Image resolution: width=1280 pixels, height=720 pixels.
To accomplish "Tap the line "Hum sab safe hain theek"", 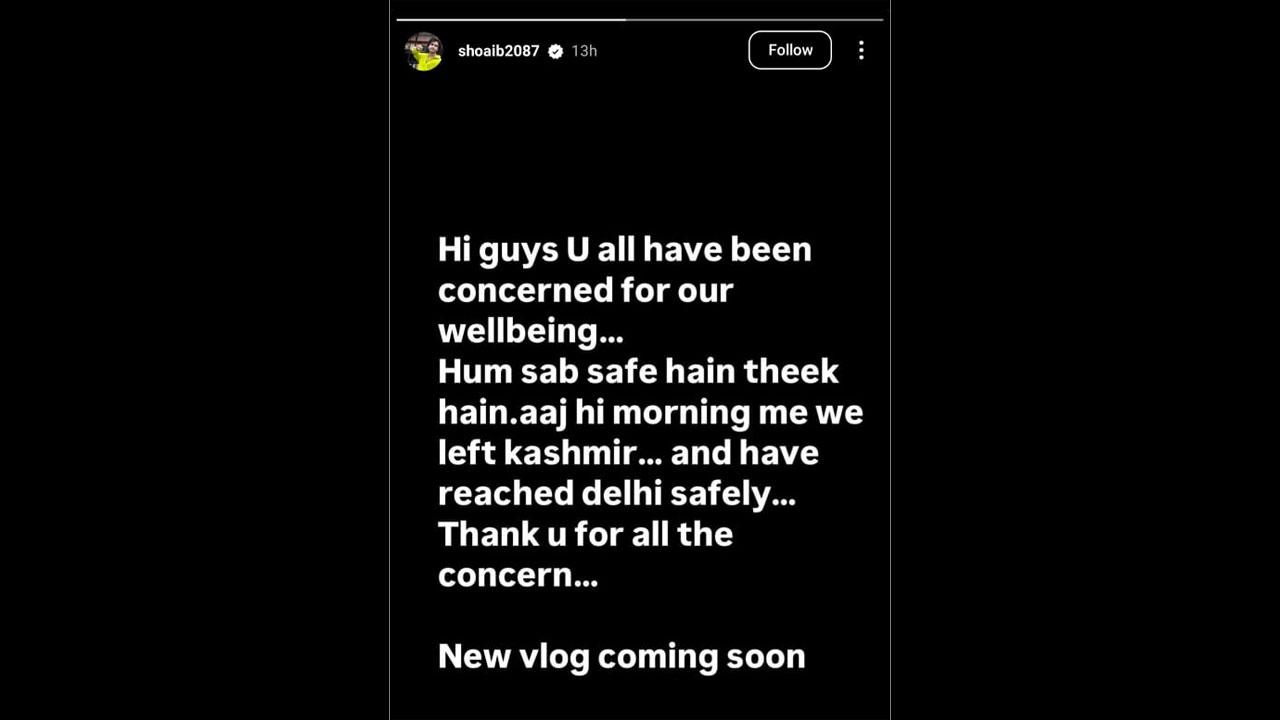I will point(638,371).
